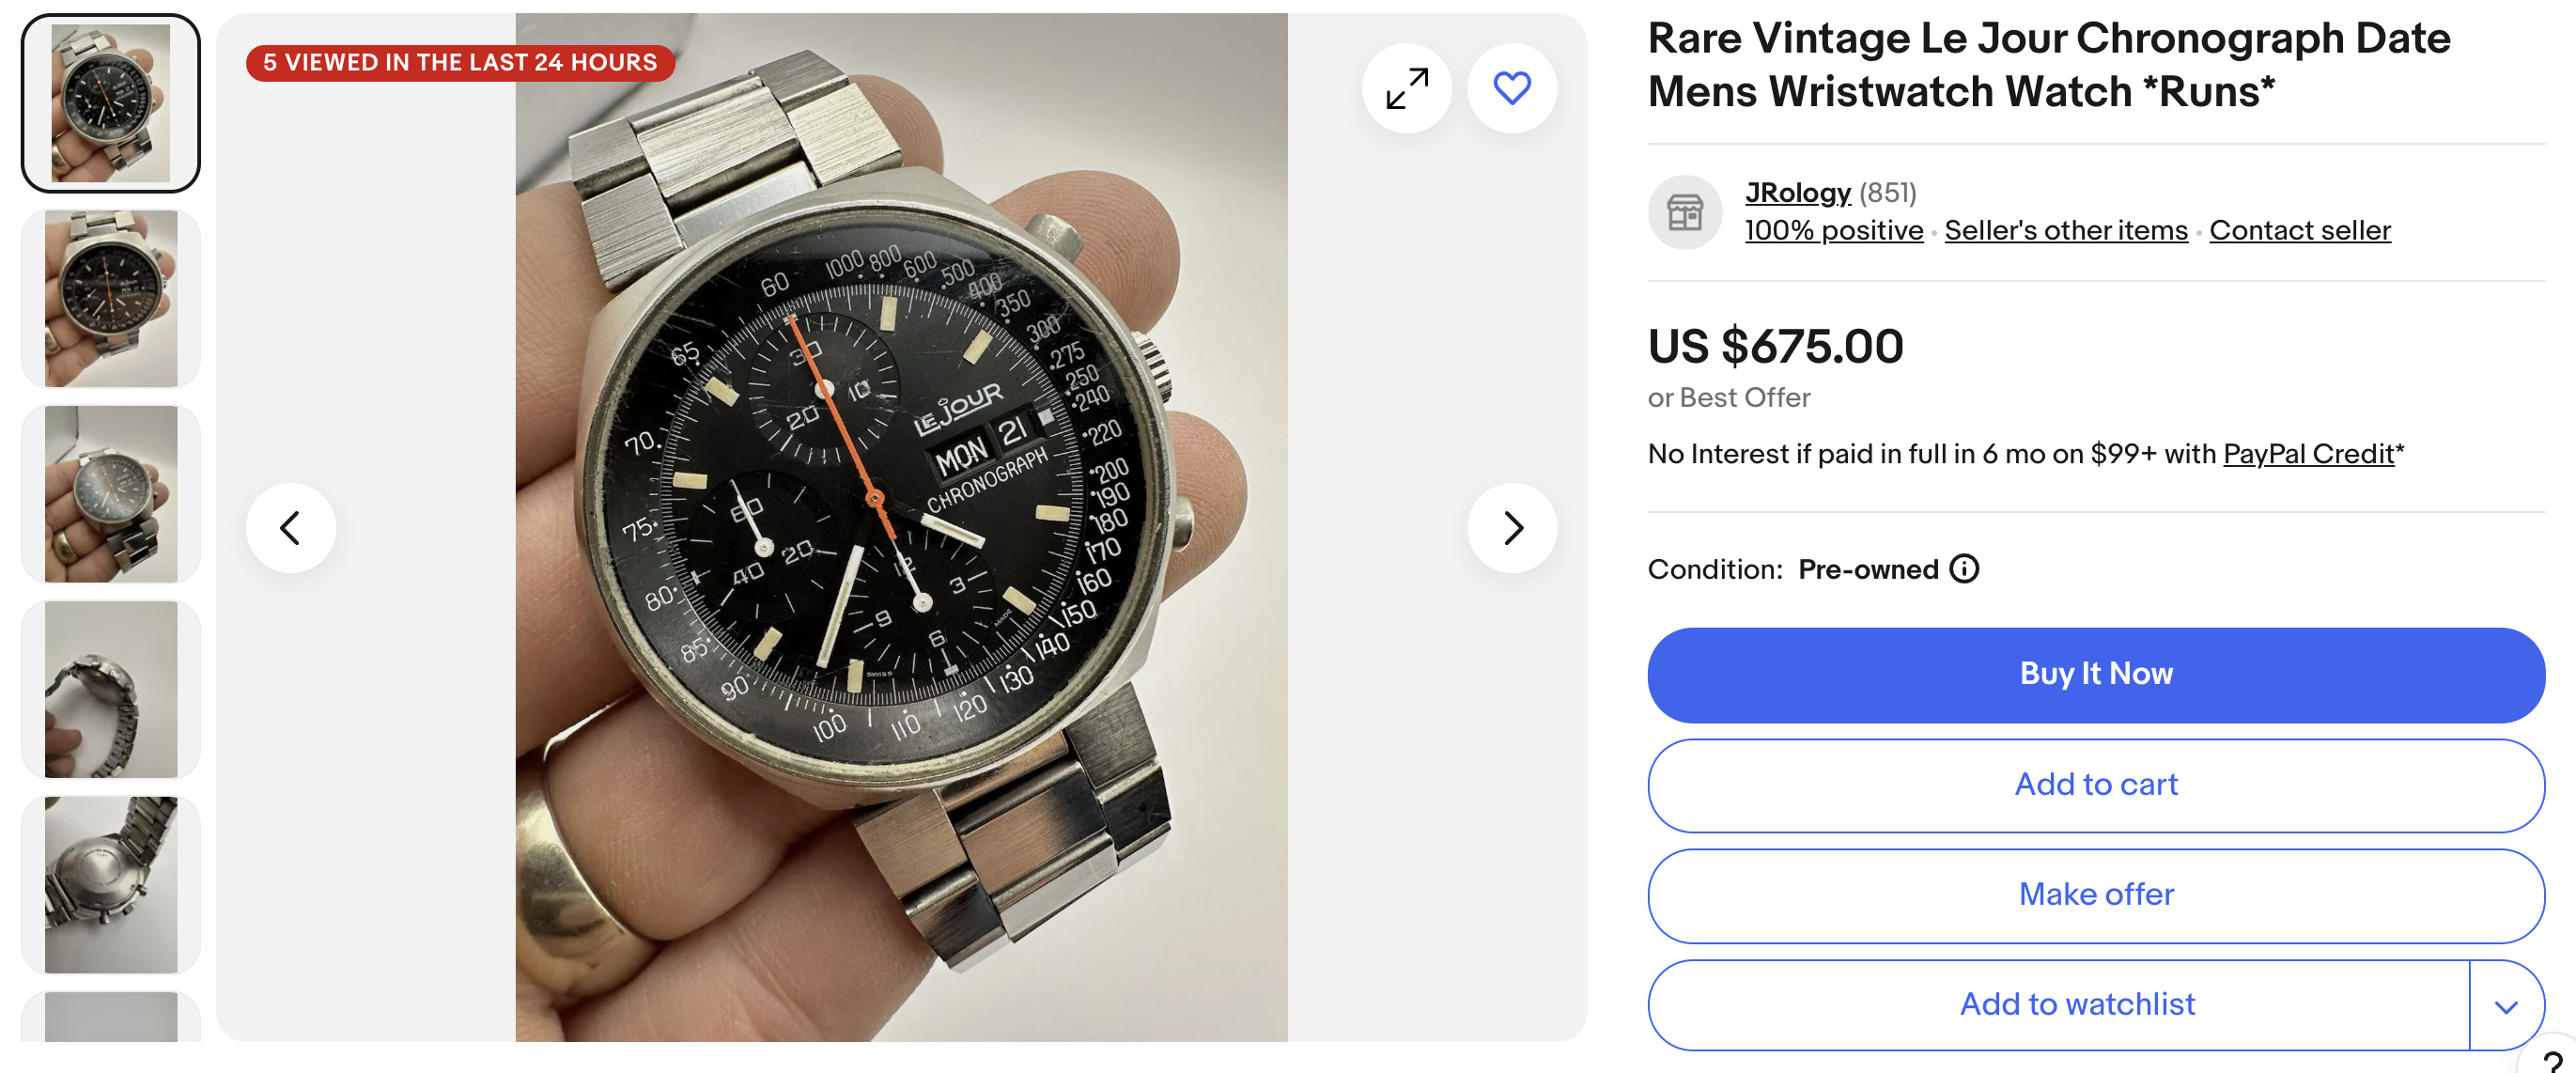This screenshot has width=2576, height=1073.
Task: Toggle the heart to favorite this watch
Action: coord(1511,88)
